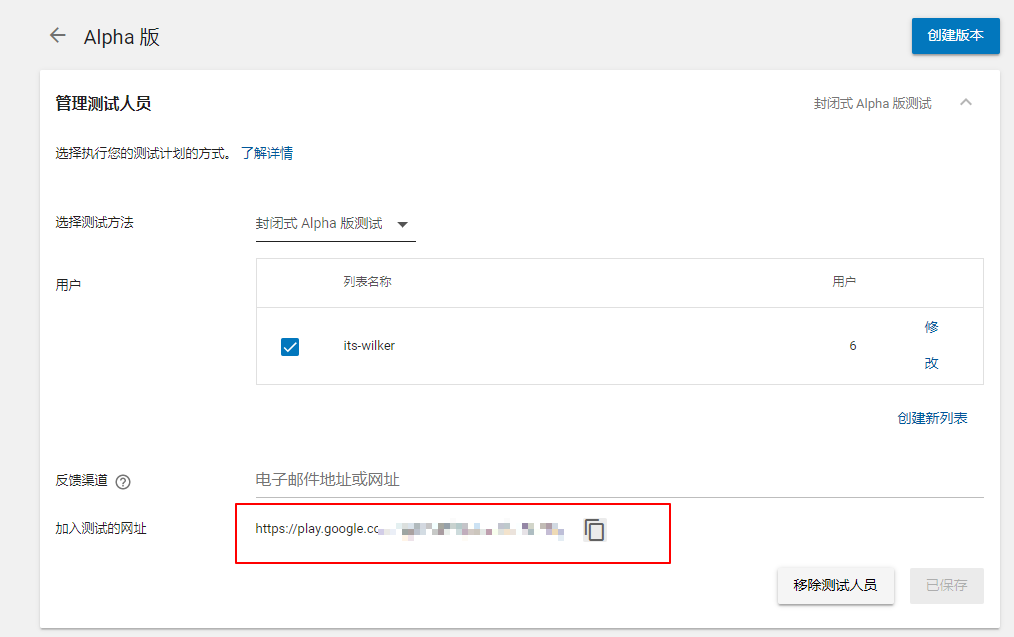Collapse the 管理测试人员 section

(x=965, y=102)
